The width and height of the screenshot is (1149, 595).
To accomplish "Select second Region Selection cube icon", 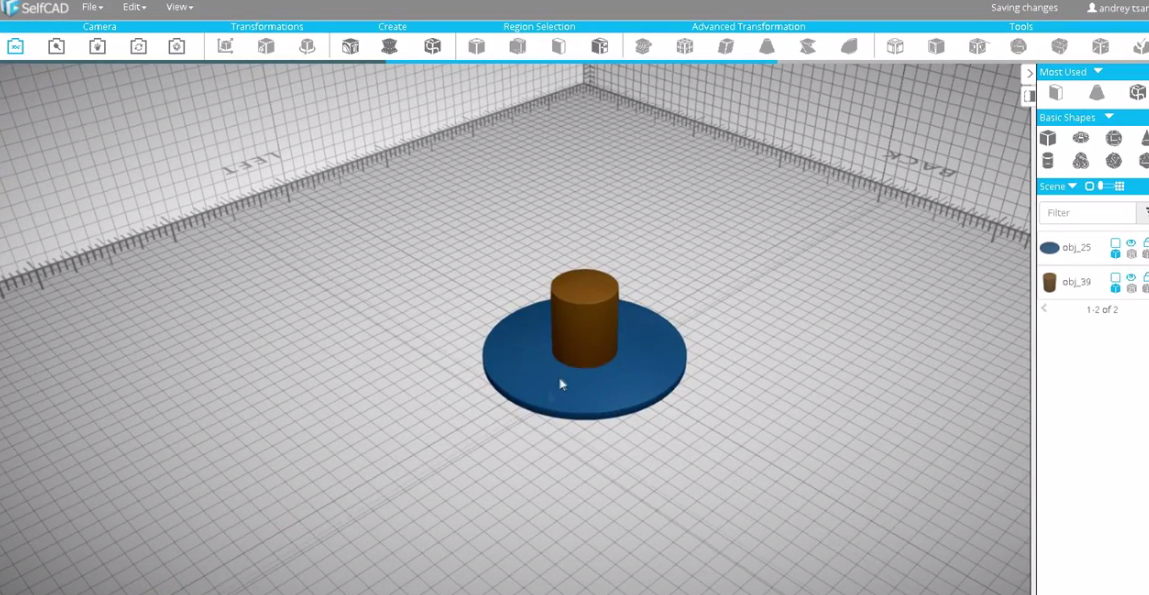I will click(517, 47).
